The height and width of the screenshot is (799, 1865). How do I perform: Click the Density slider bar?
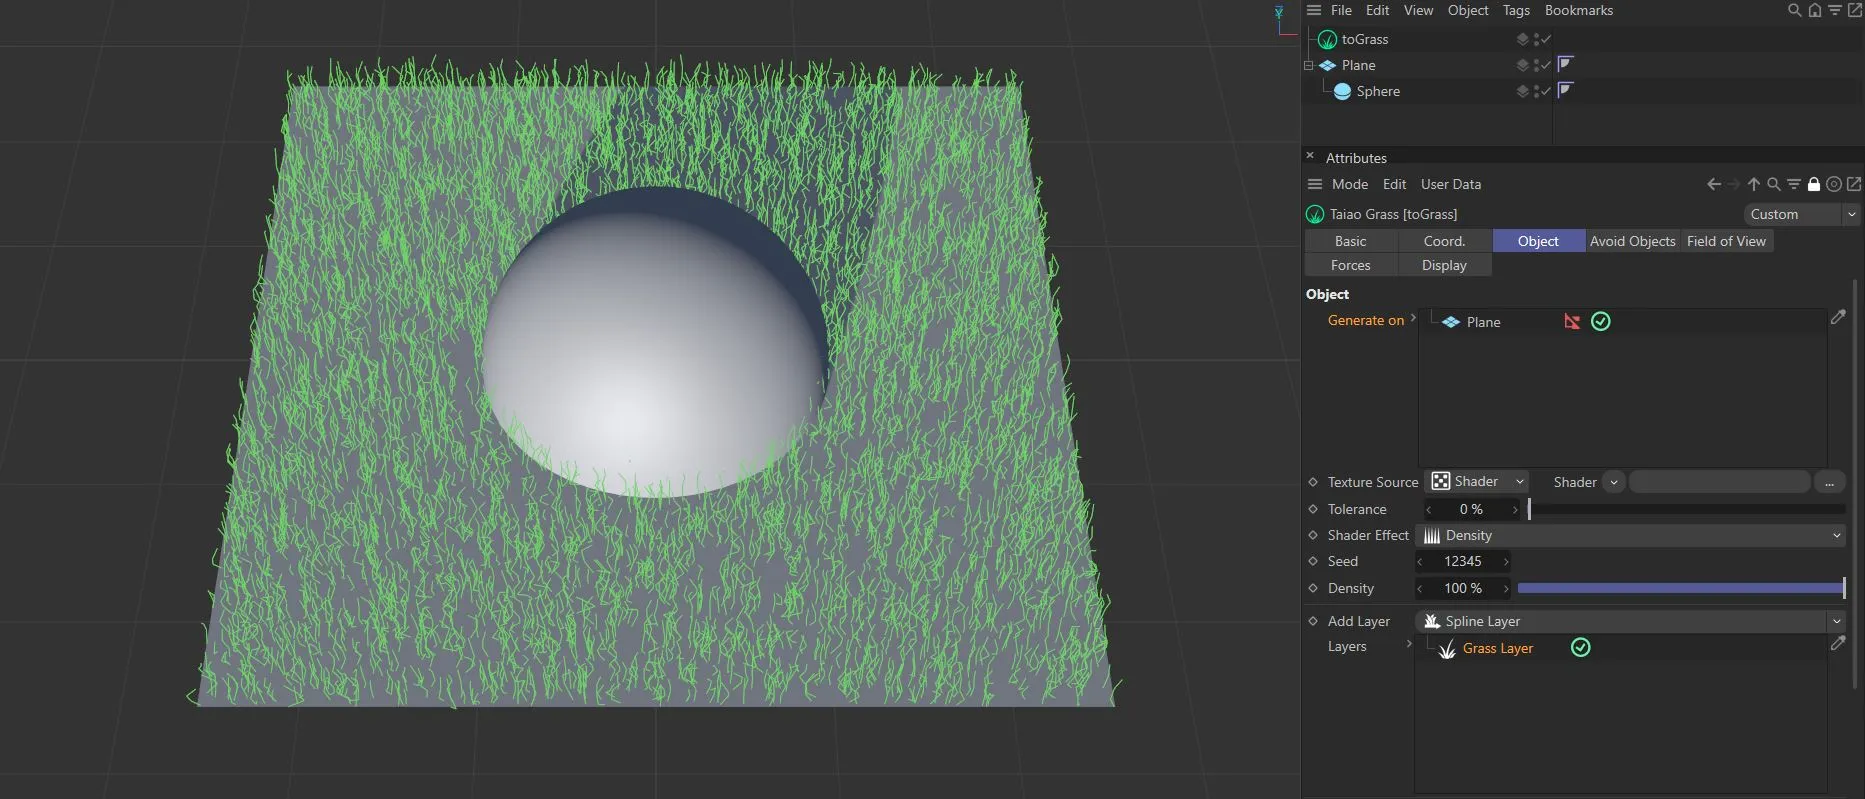(1680, 588)
